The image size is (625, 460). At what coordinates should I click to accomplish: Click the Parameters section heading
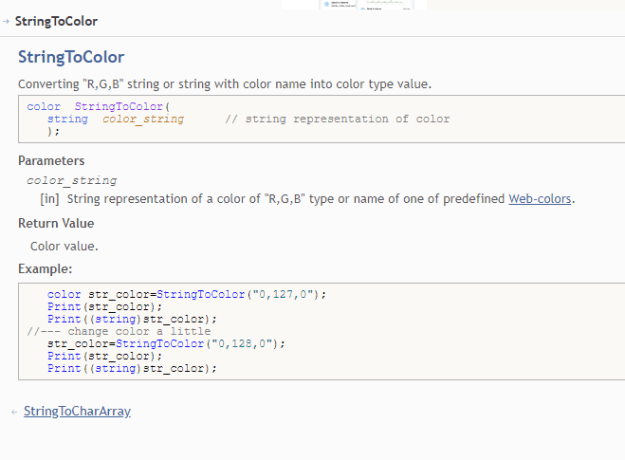[51, 161]
